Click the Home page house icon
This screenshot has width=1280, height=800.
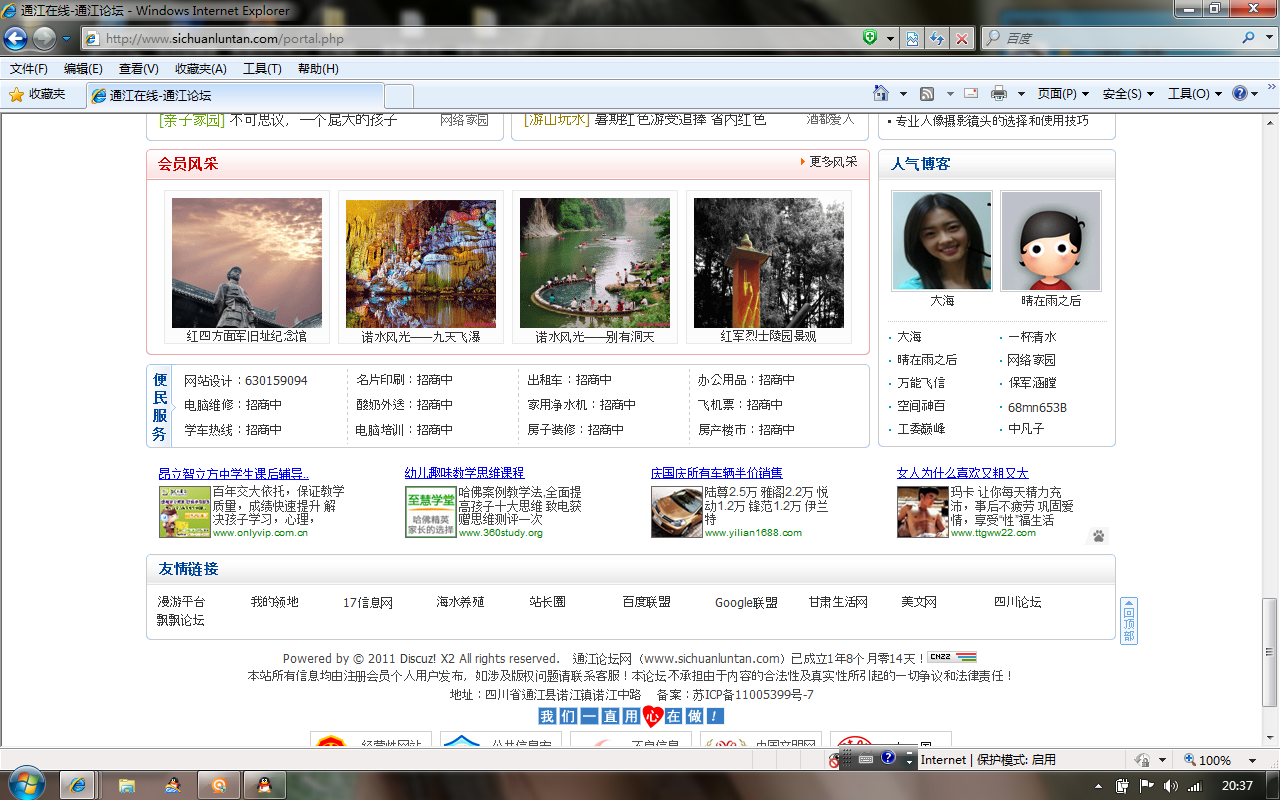click(x=880, y=94)
